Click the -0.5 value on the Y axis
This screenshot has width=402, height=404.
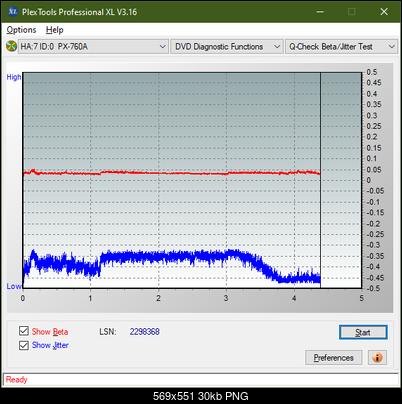coord(373,288)
